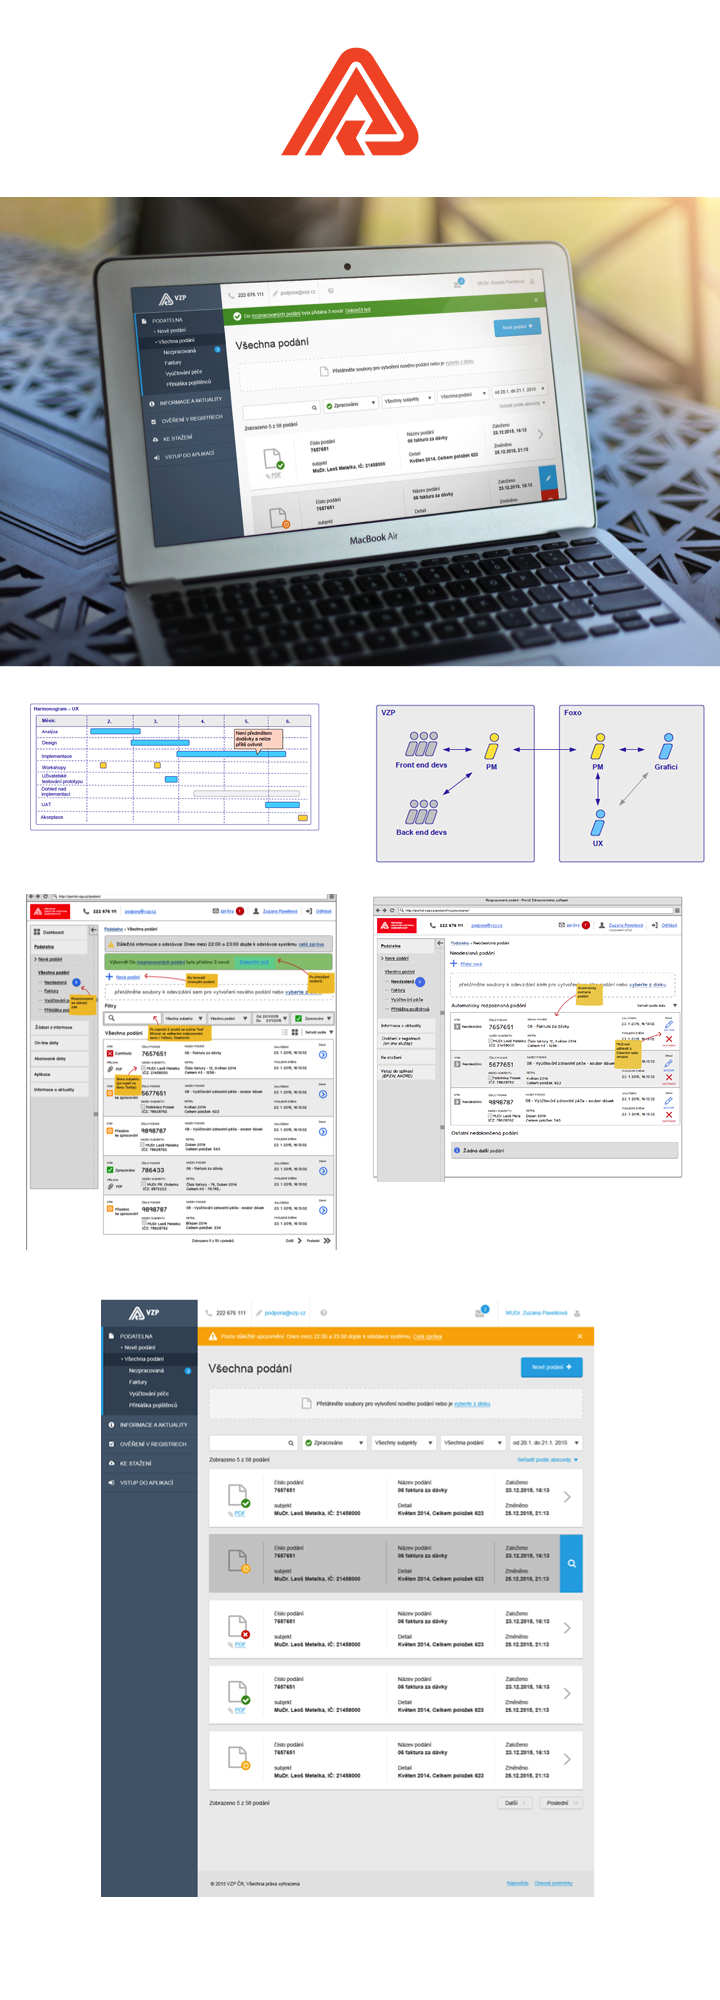The height and width of the screenshot is (2000, 720).
Task: Click the search input field in bottom mockup
Action: click(x=254, y=1443)
